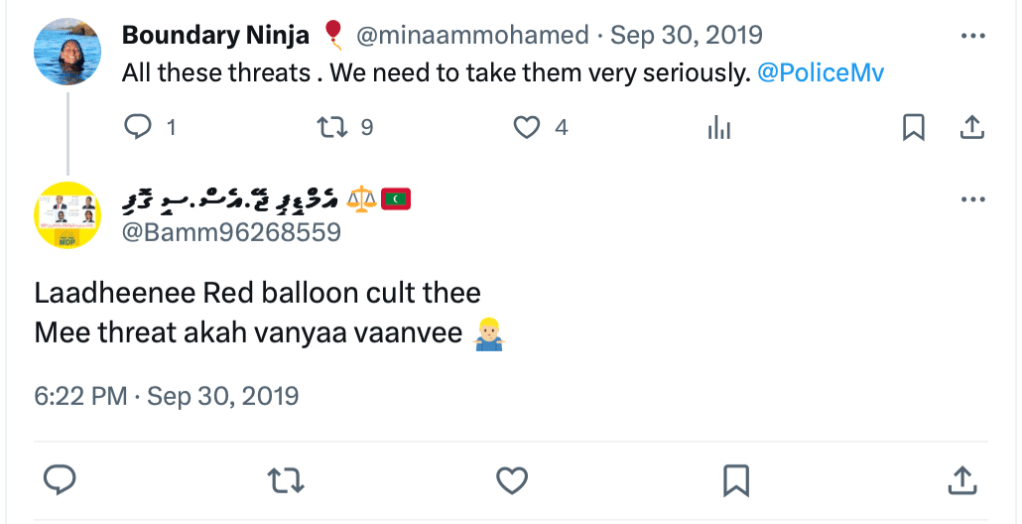The height and width of the screenshot is (524, 1022).
Task: Like Boundary Ninja's tweet
Action: pyautogui.click(x=526, y=127)
